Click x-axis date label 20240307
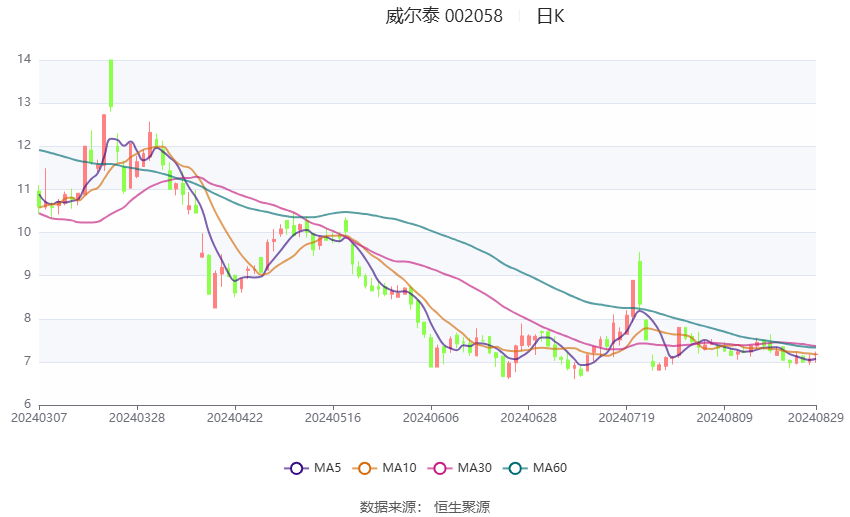Screen dimensions: 850x517 point(39,418)
